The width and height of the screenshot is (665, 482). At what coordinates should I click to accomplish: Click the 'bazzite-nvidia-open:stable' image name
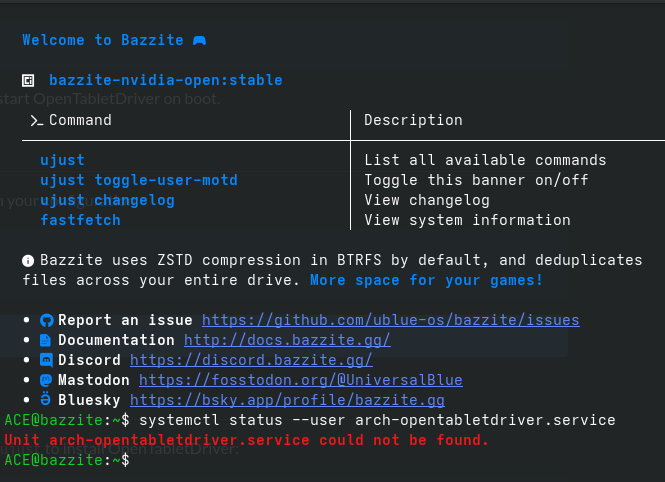tap(166, 80)
